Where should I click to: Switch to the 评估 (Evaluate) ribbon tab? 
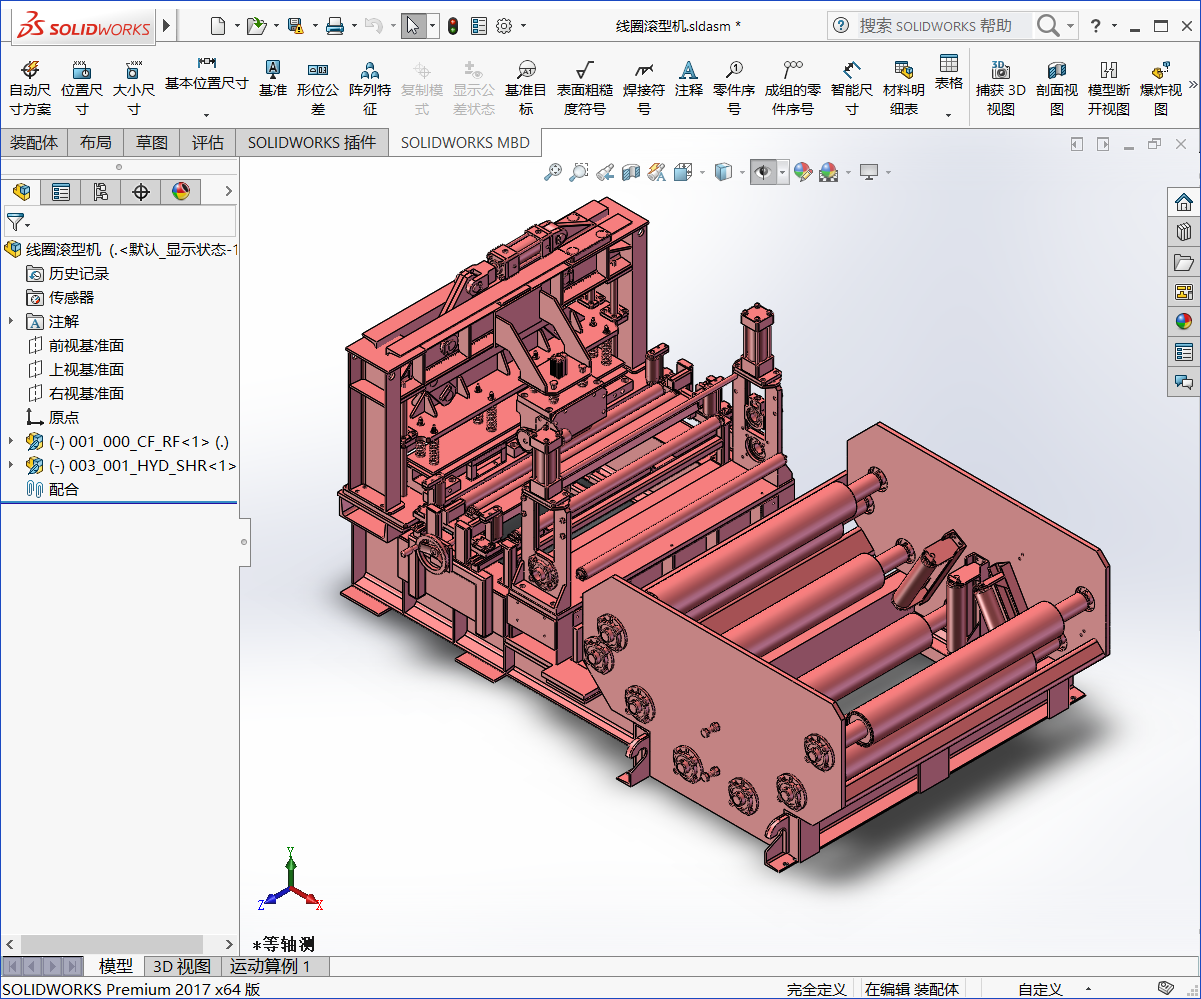coord(208,142)
